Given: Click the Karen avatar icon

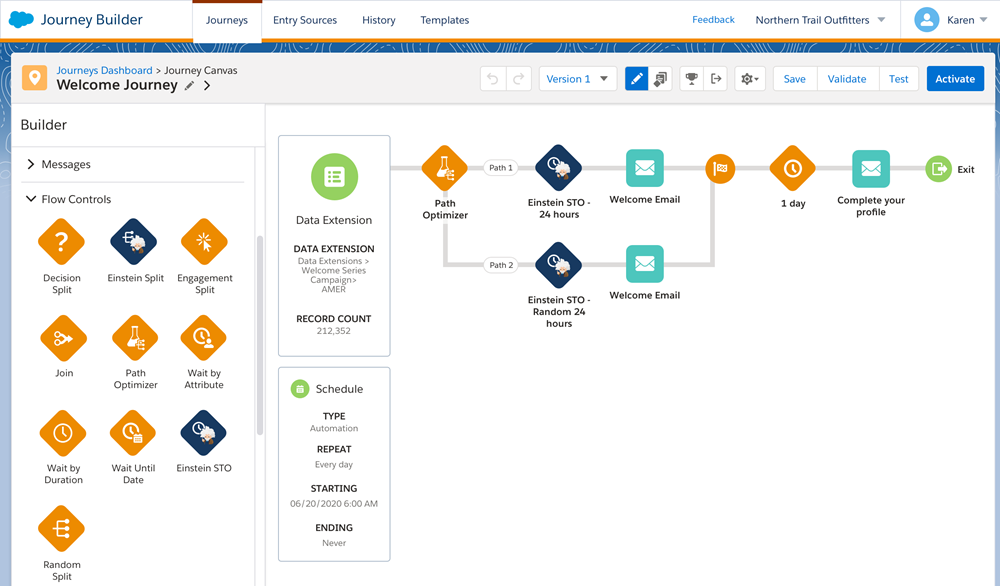Looking at the screenshot, I should point(927,20).
